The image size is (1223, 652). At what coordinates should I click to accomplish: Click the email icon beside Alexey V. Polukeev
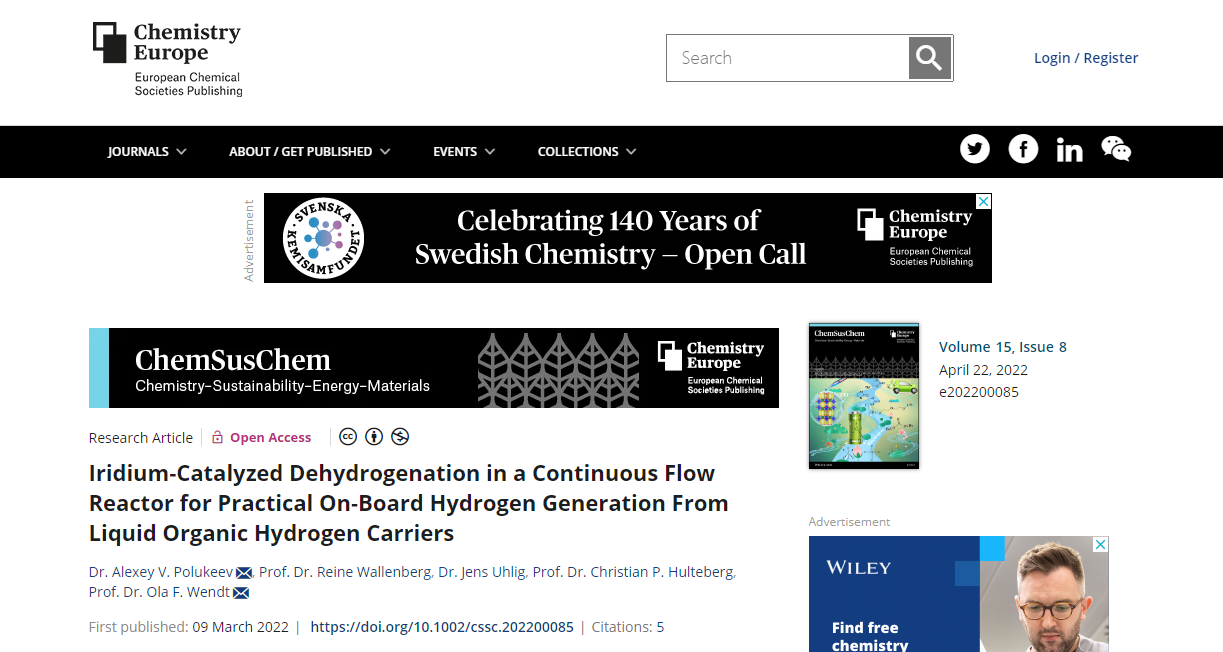pos(244,573)
